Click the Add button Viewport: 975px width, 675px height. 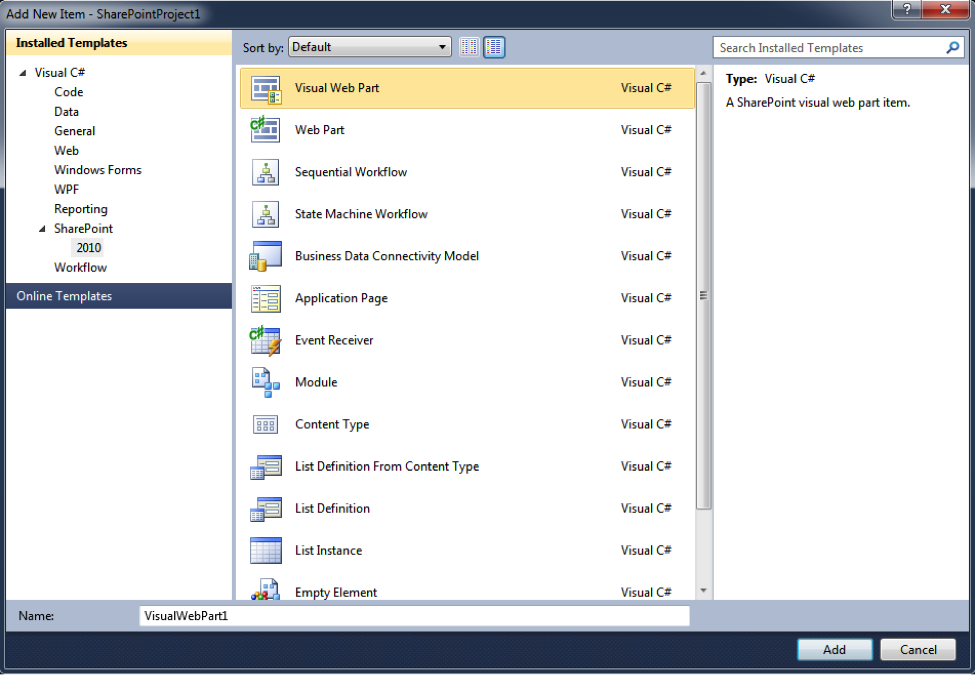[834, 650]
